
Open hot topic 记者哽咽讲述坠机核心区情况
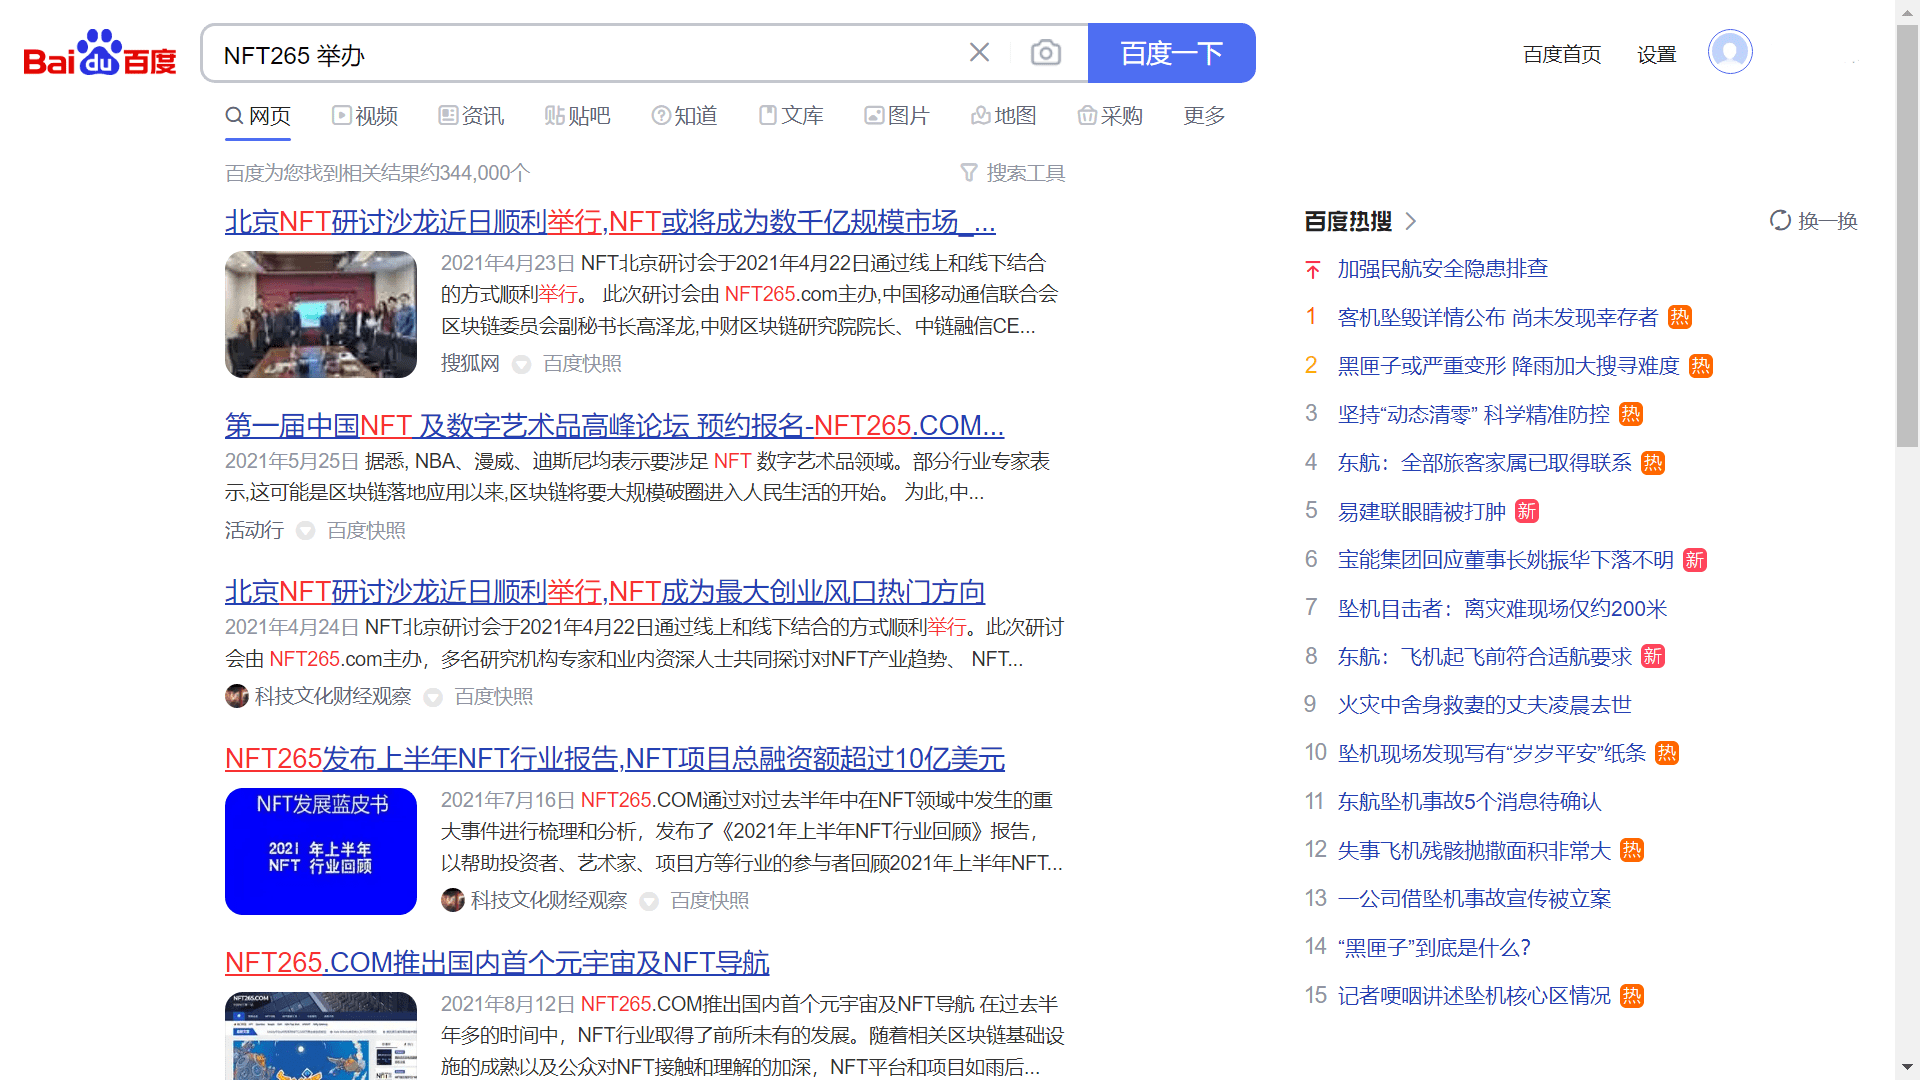point(1475,995)
